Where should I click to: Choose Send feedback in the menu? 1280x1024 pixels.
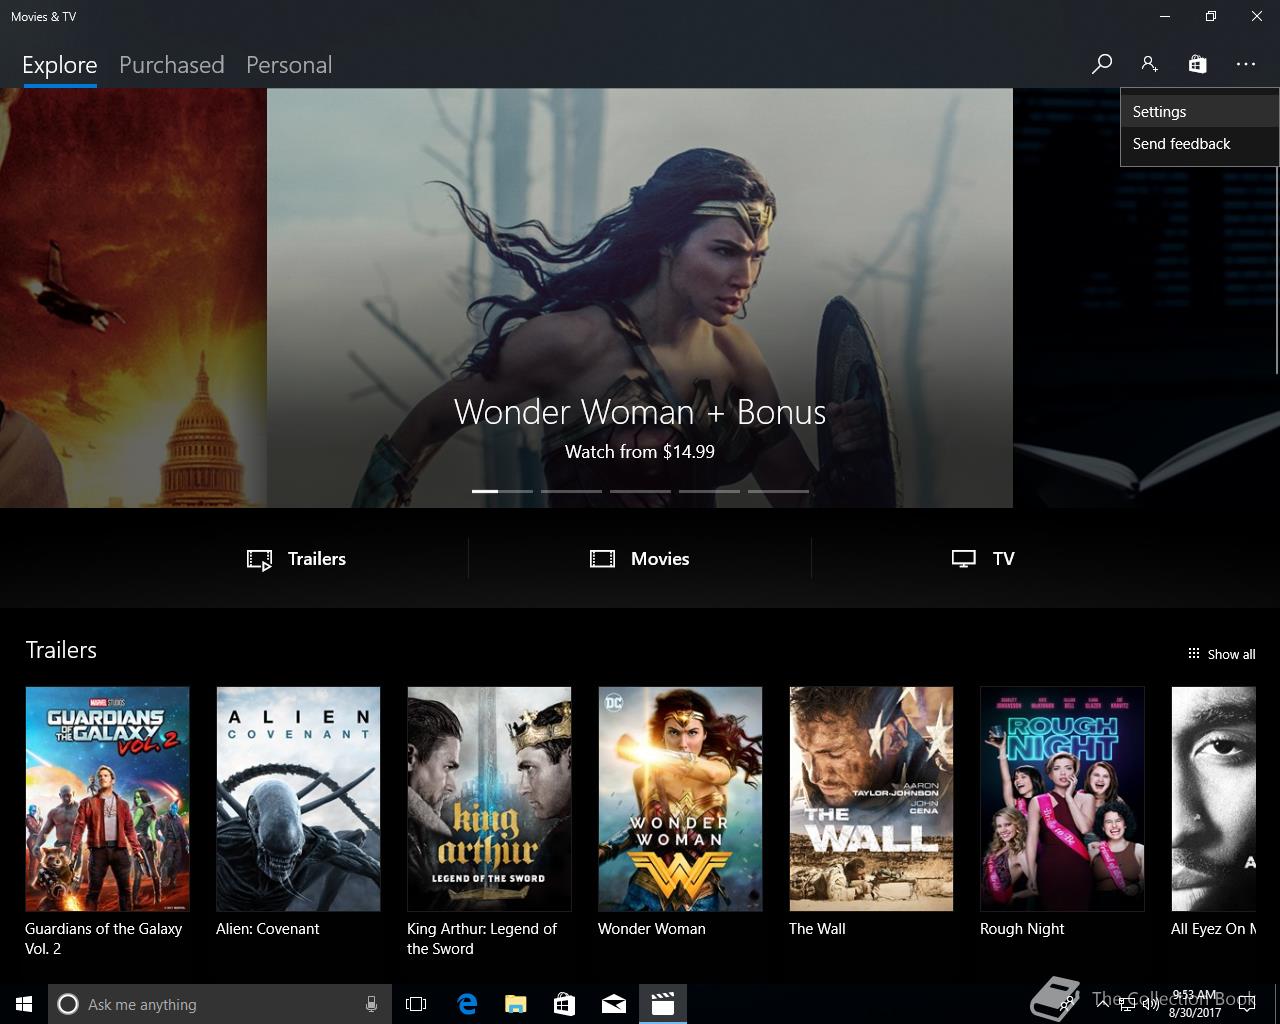coord(1199,144)
